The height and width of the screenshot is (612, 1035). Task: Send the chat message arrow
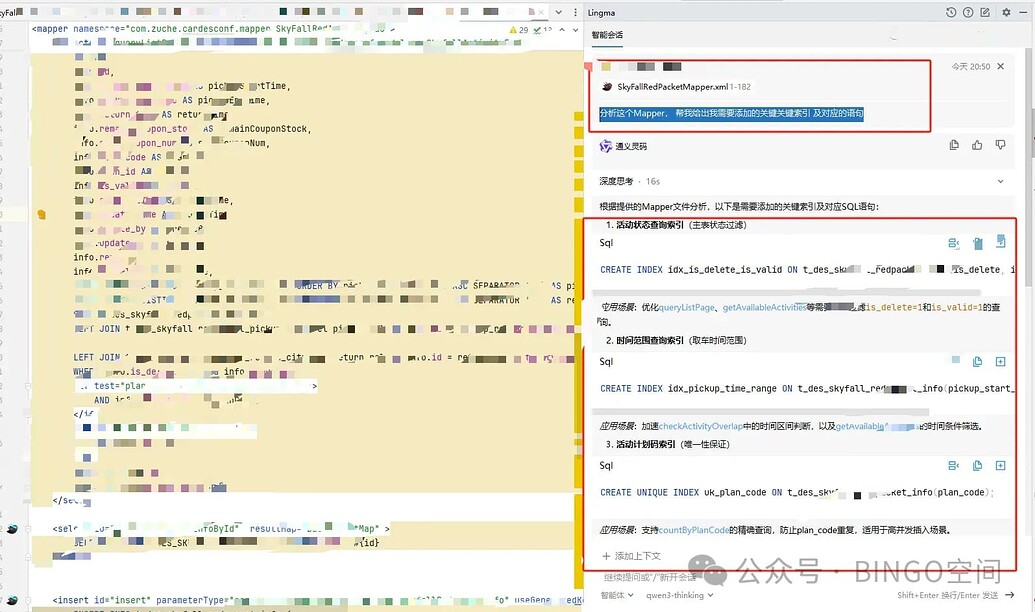coord(1010,595)
